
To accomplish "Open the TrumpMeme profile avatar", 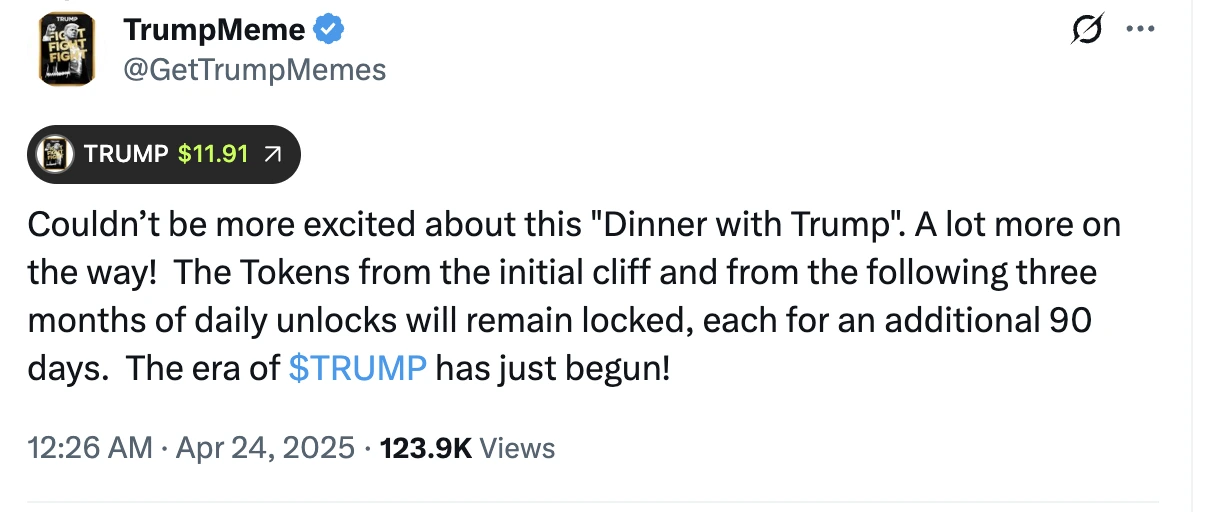I will pyautogui.click(x=65, y=50).
